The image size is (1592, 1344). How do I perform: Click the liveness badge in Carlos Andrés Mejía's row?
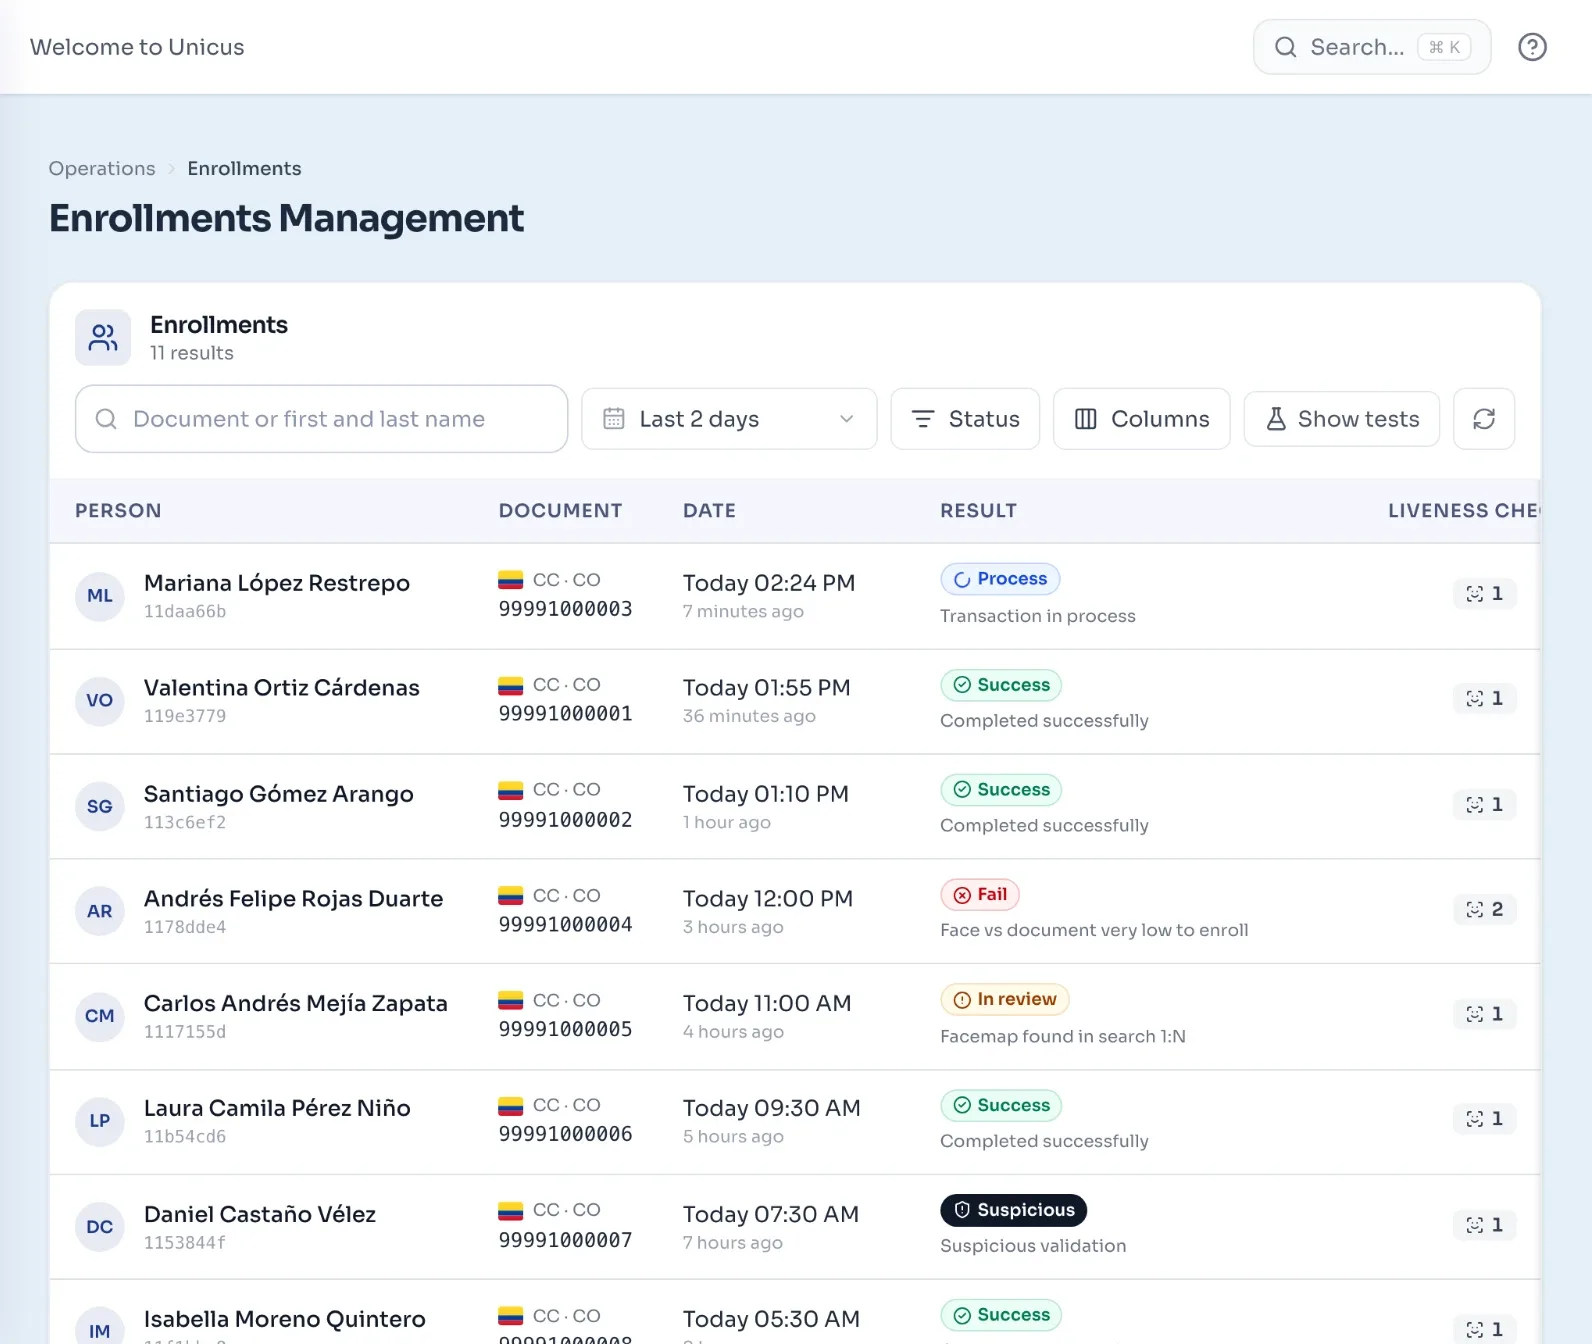tap(1485, 1015)
